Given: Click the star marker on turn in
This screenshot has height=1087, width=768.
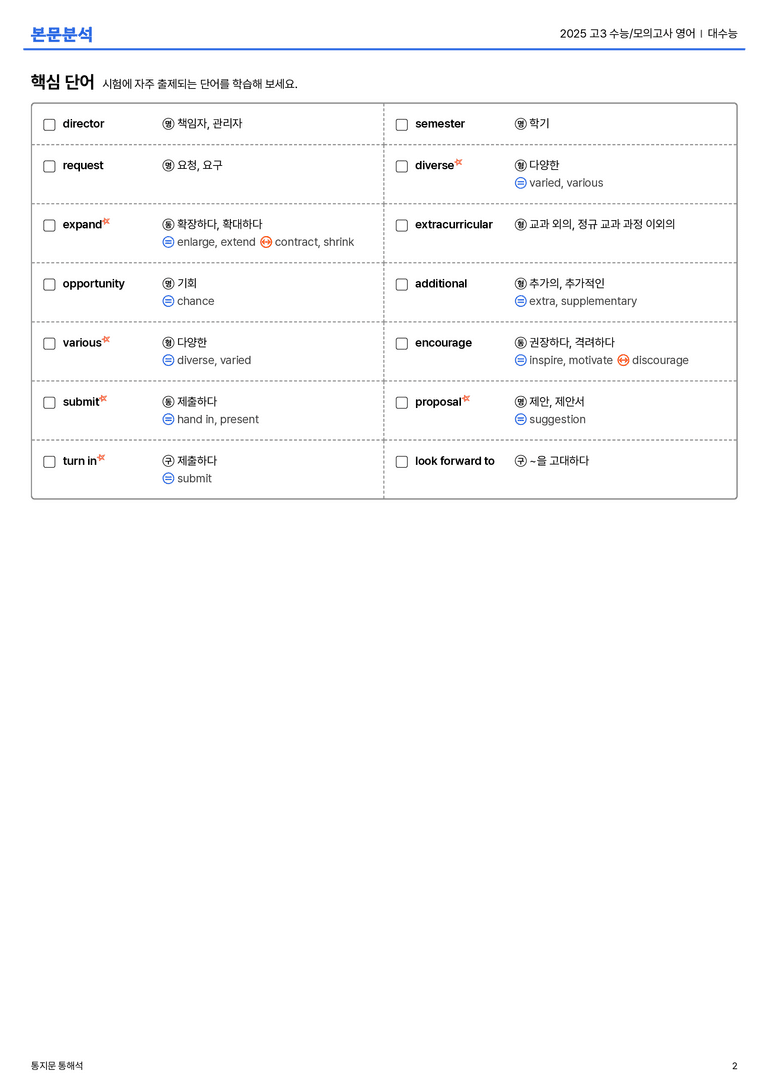Looking at the screenshot, I should click(102, 458).
